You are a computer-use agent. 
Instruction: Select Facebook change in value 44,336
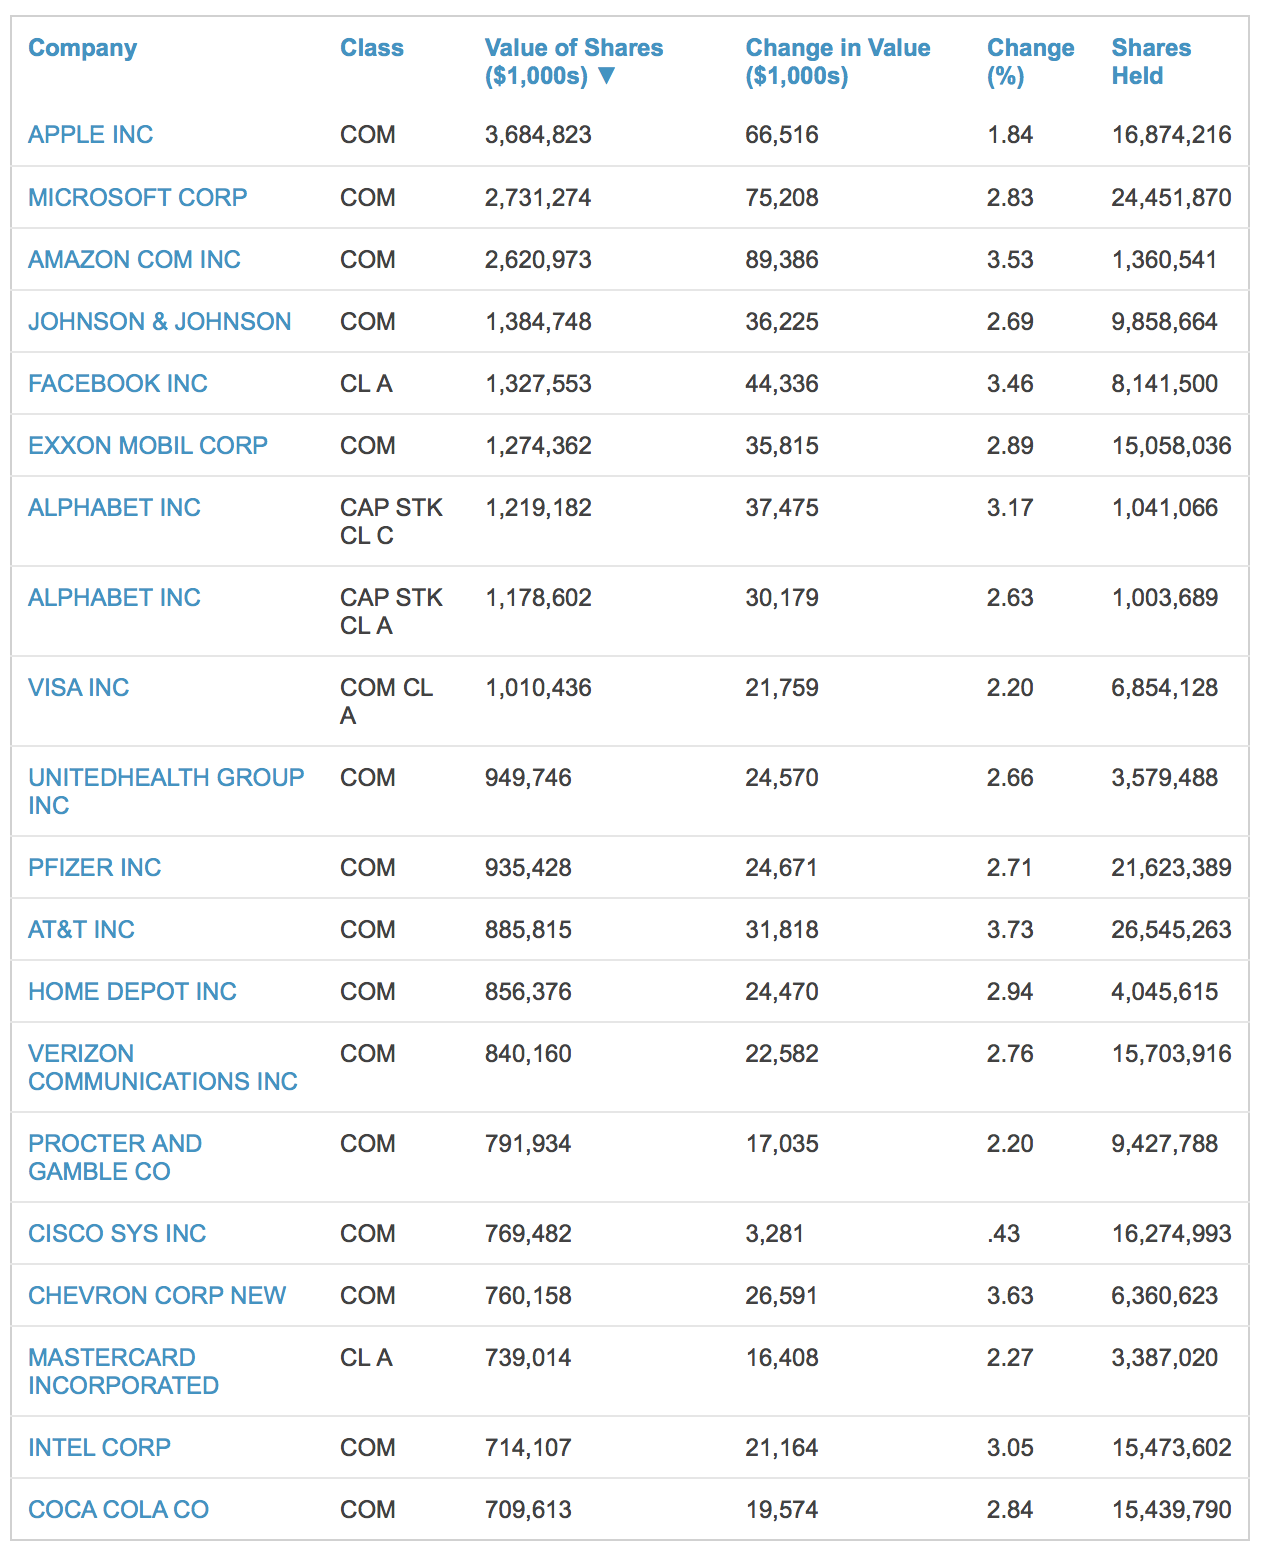point(782,384)
